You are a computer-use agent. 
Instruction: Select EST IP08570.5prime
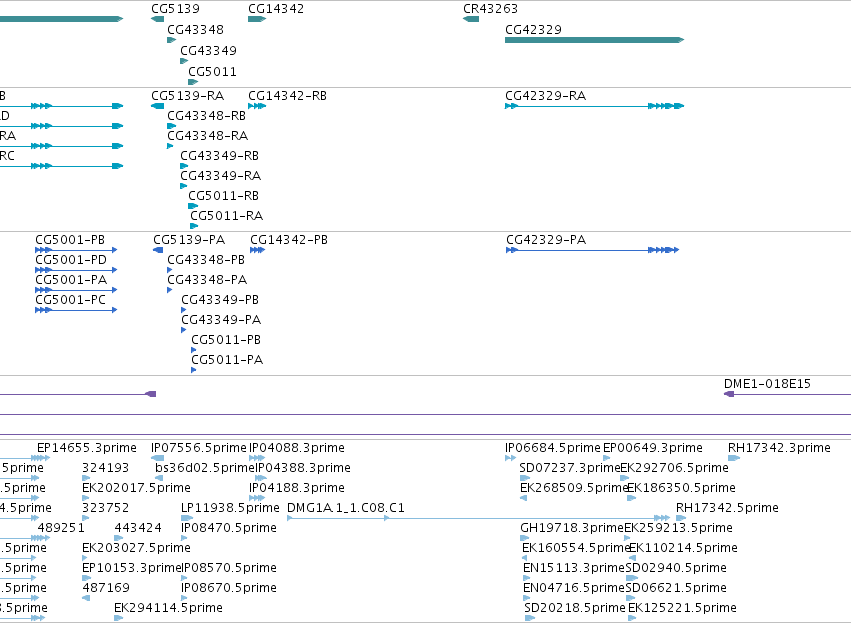pyautogui.click(x=228, y=568)
